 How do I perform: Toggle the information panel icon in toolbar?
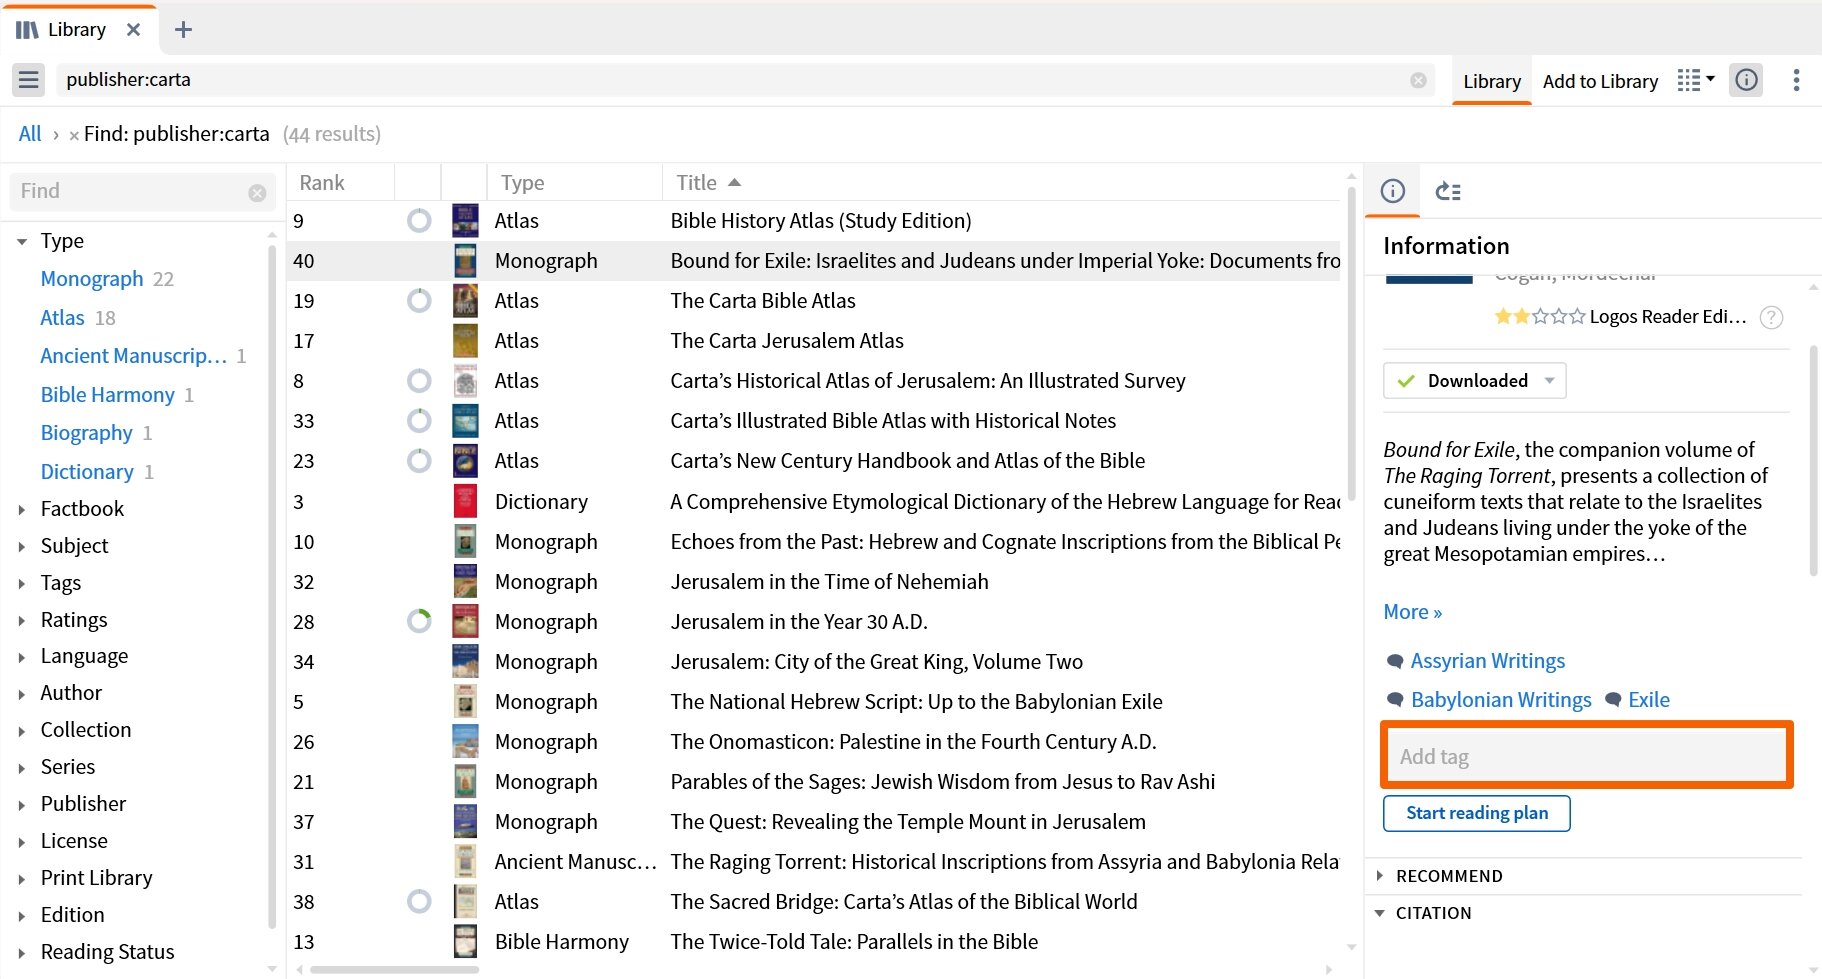tap(1747, 80)
